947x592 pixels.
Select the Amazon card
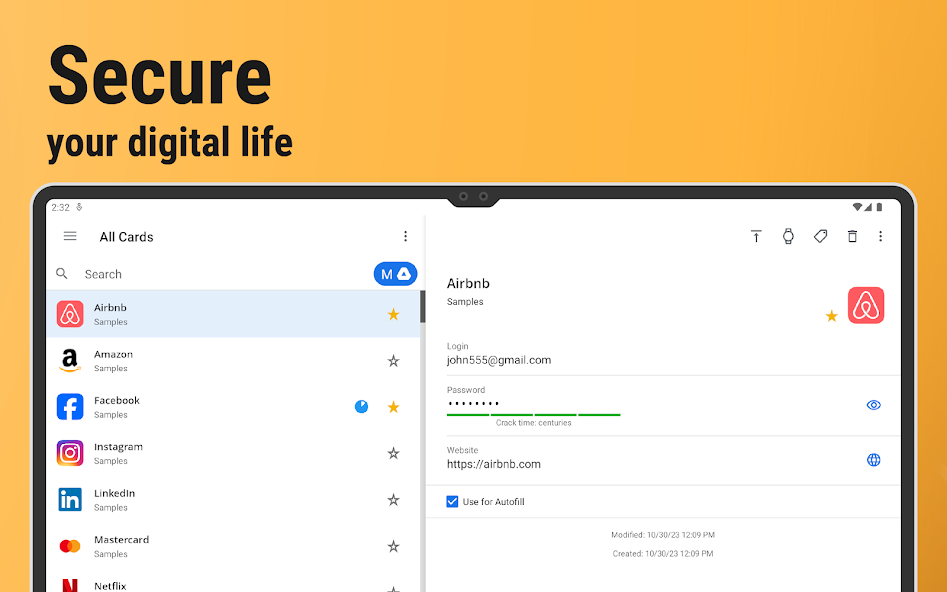pyautogui.click(x=233, y=361)
